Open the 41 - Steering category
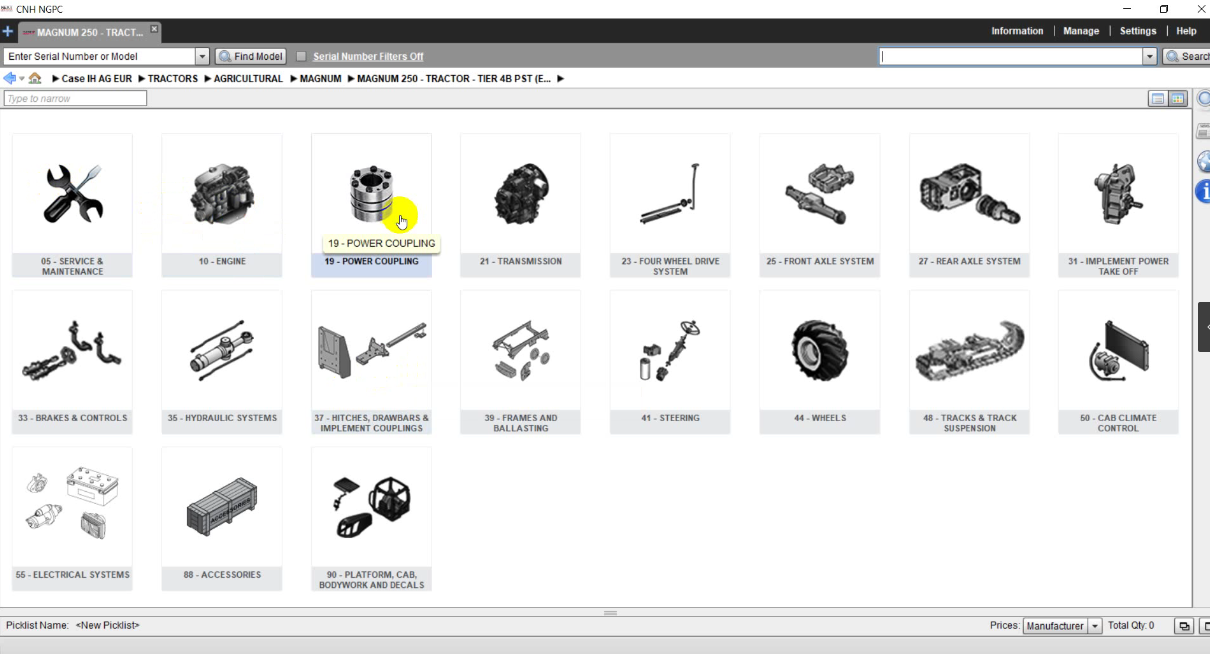 tap(670, 362)
